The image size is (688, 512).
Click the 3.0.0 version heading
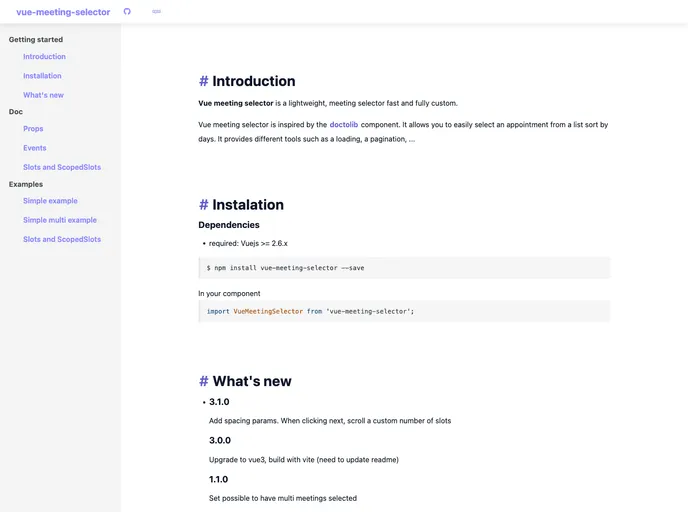[220, 440]
